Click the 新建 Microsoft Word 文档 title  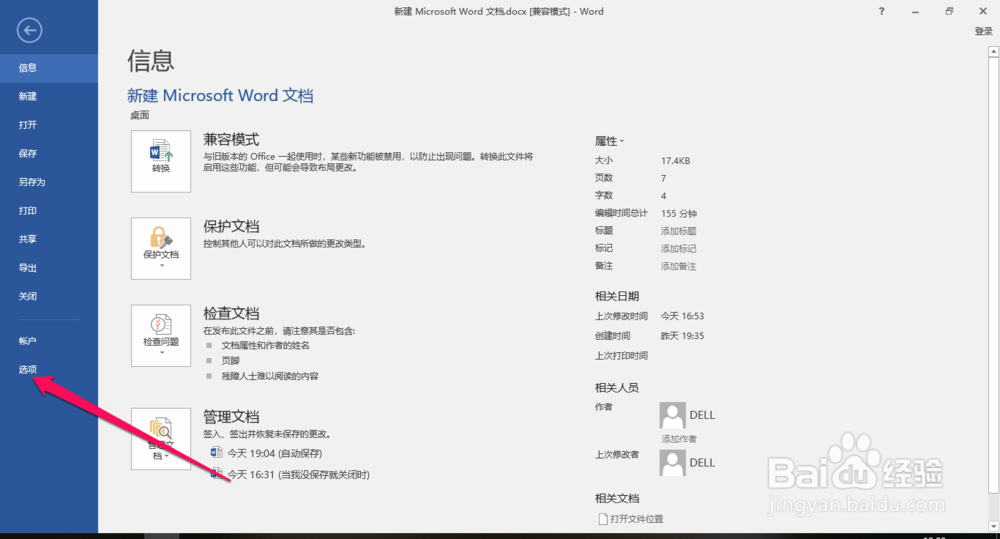point(220,96)
